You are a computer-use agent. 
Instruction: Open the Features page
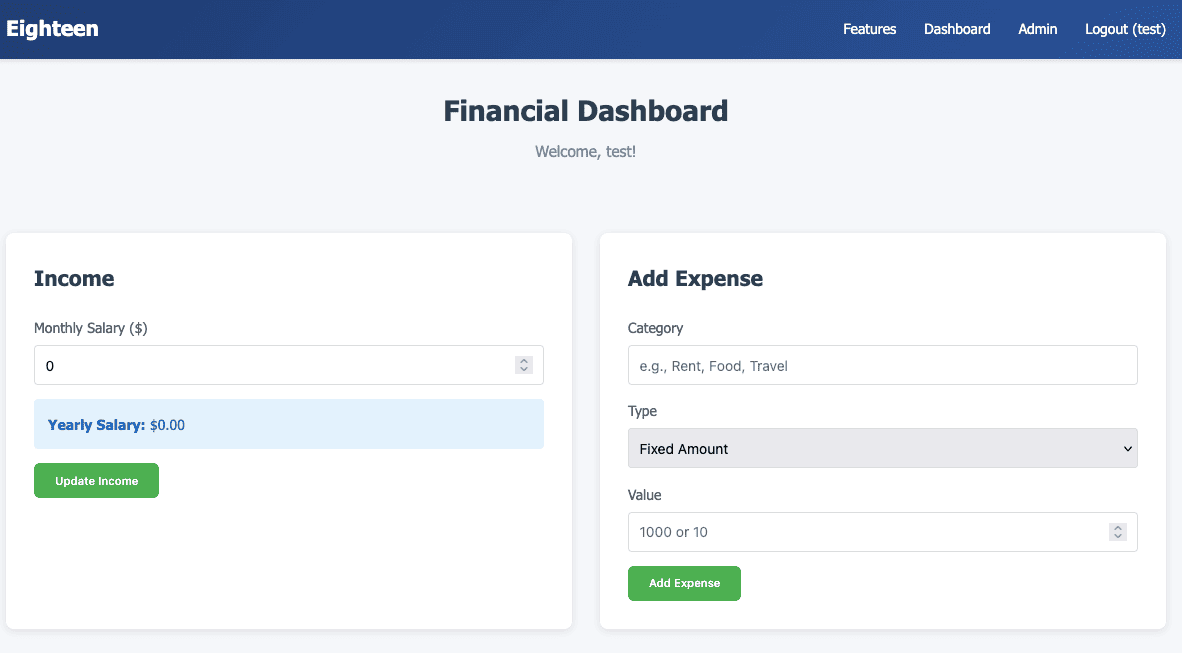[x=869, y=29]
